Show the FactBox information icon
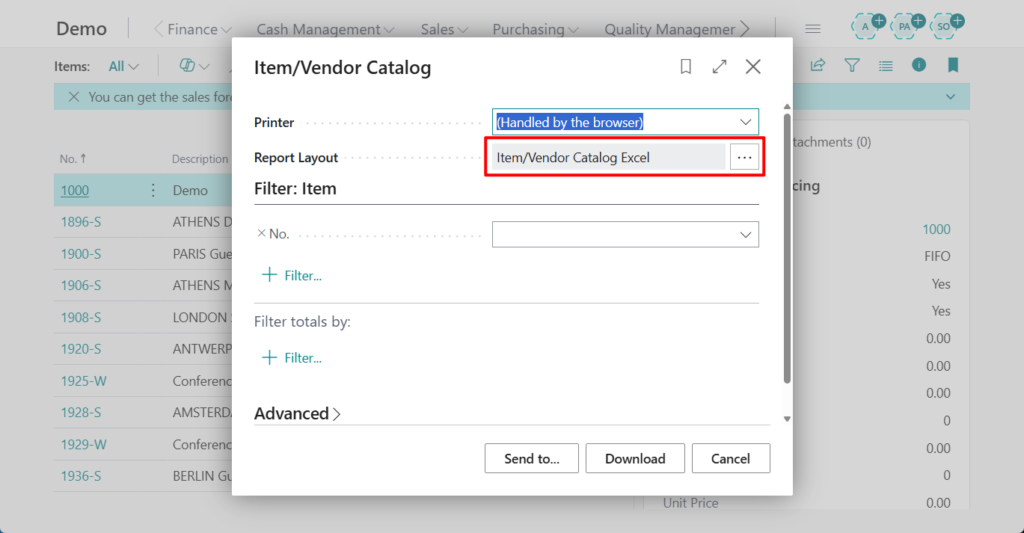Image resolution: width=1024 pixels, height=533 pixels. coord(919,66)
